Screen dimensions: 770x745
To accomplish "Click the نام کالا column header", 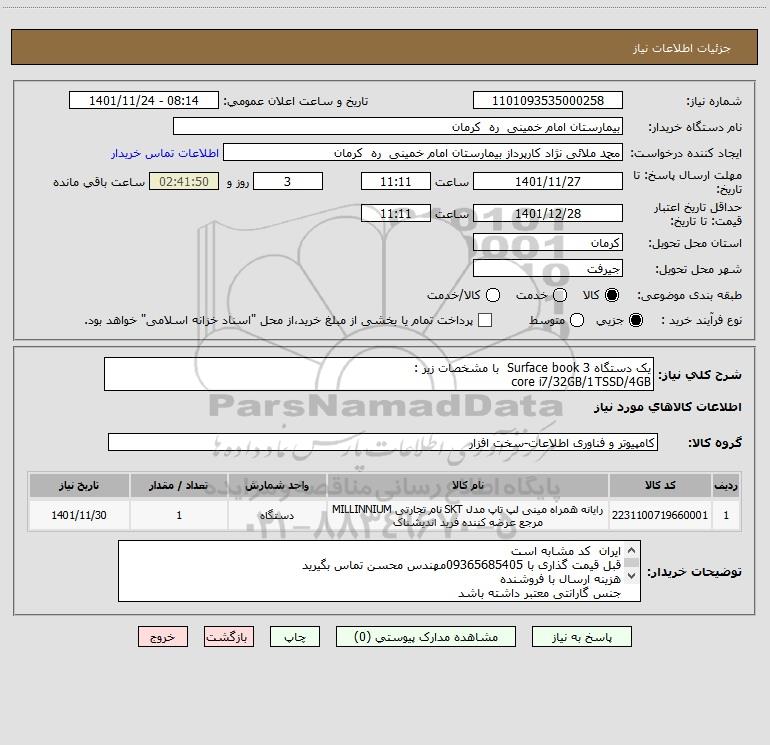I will tap(468, 485).
